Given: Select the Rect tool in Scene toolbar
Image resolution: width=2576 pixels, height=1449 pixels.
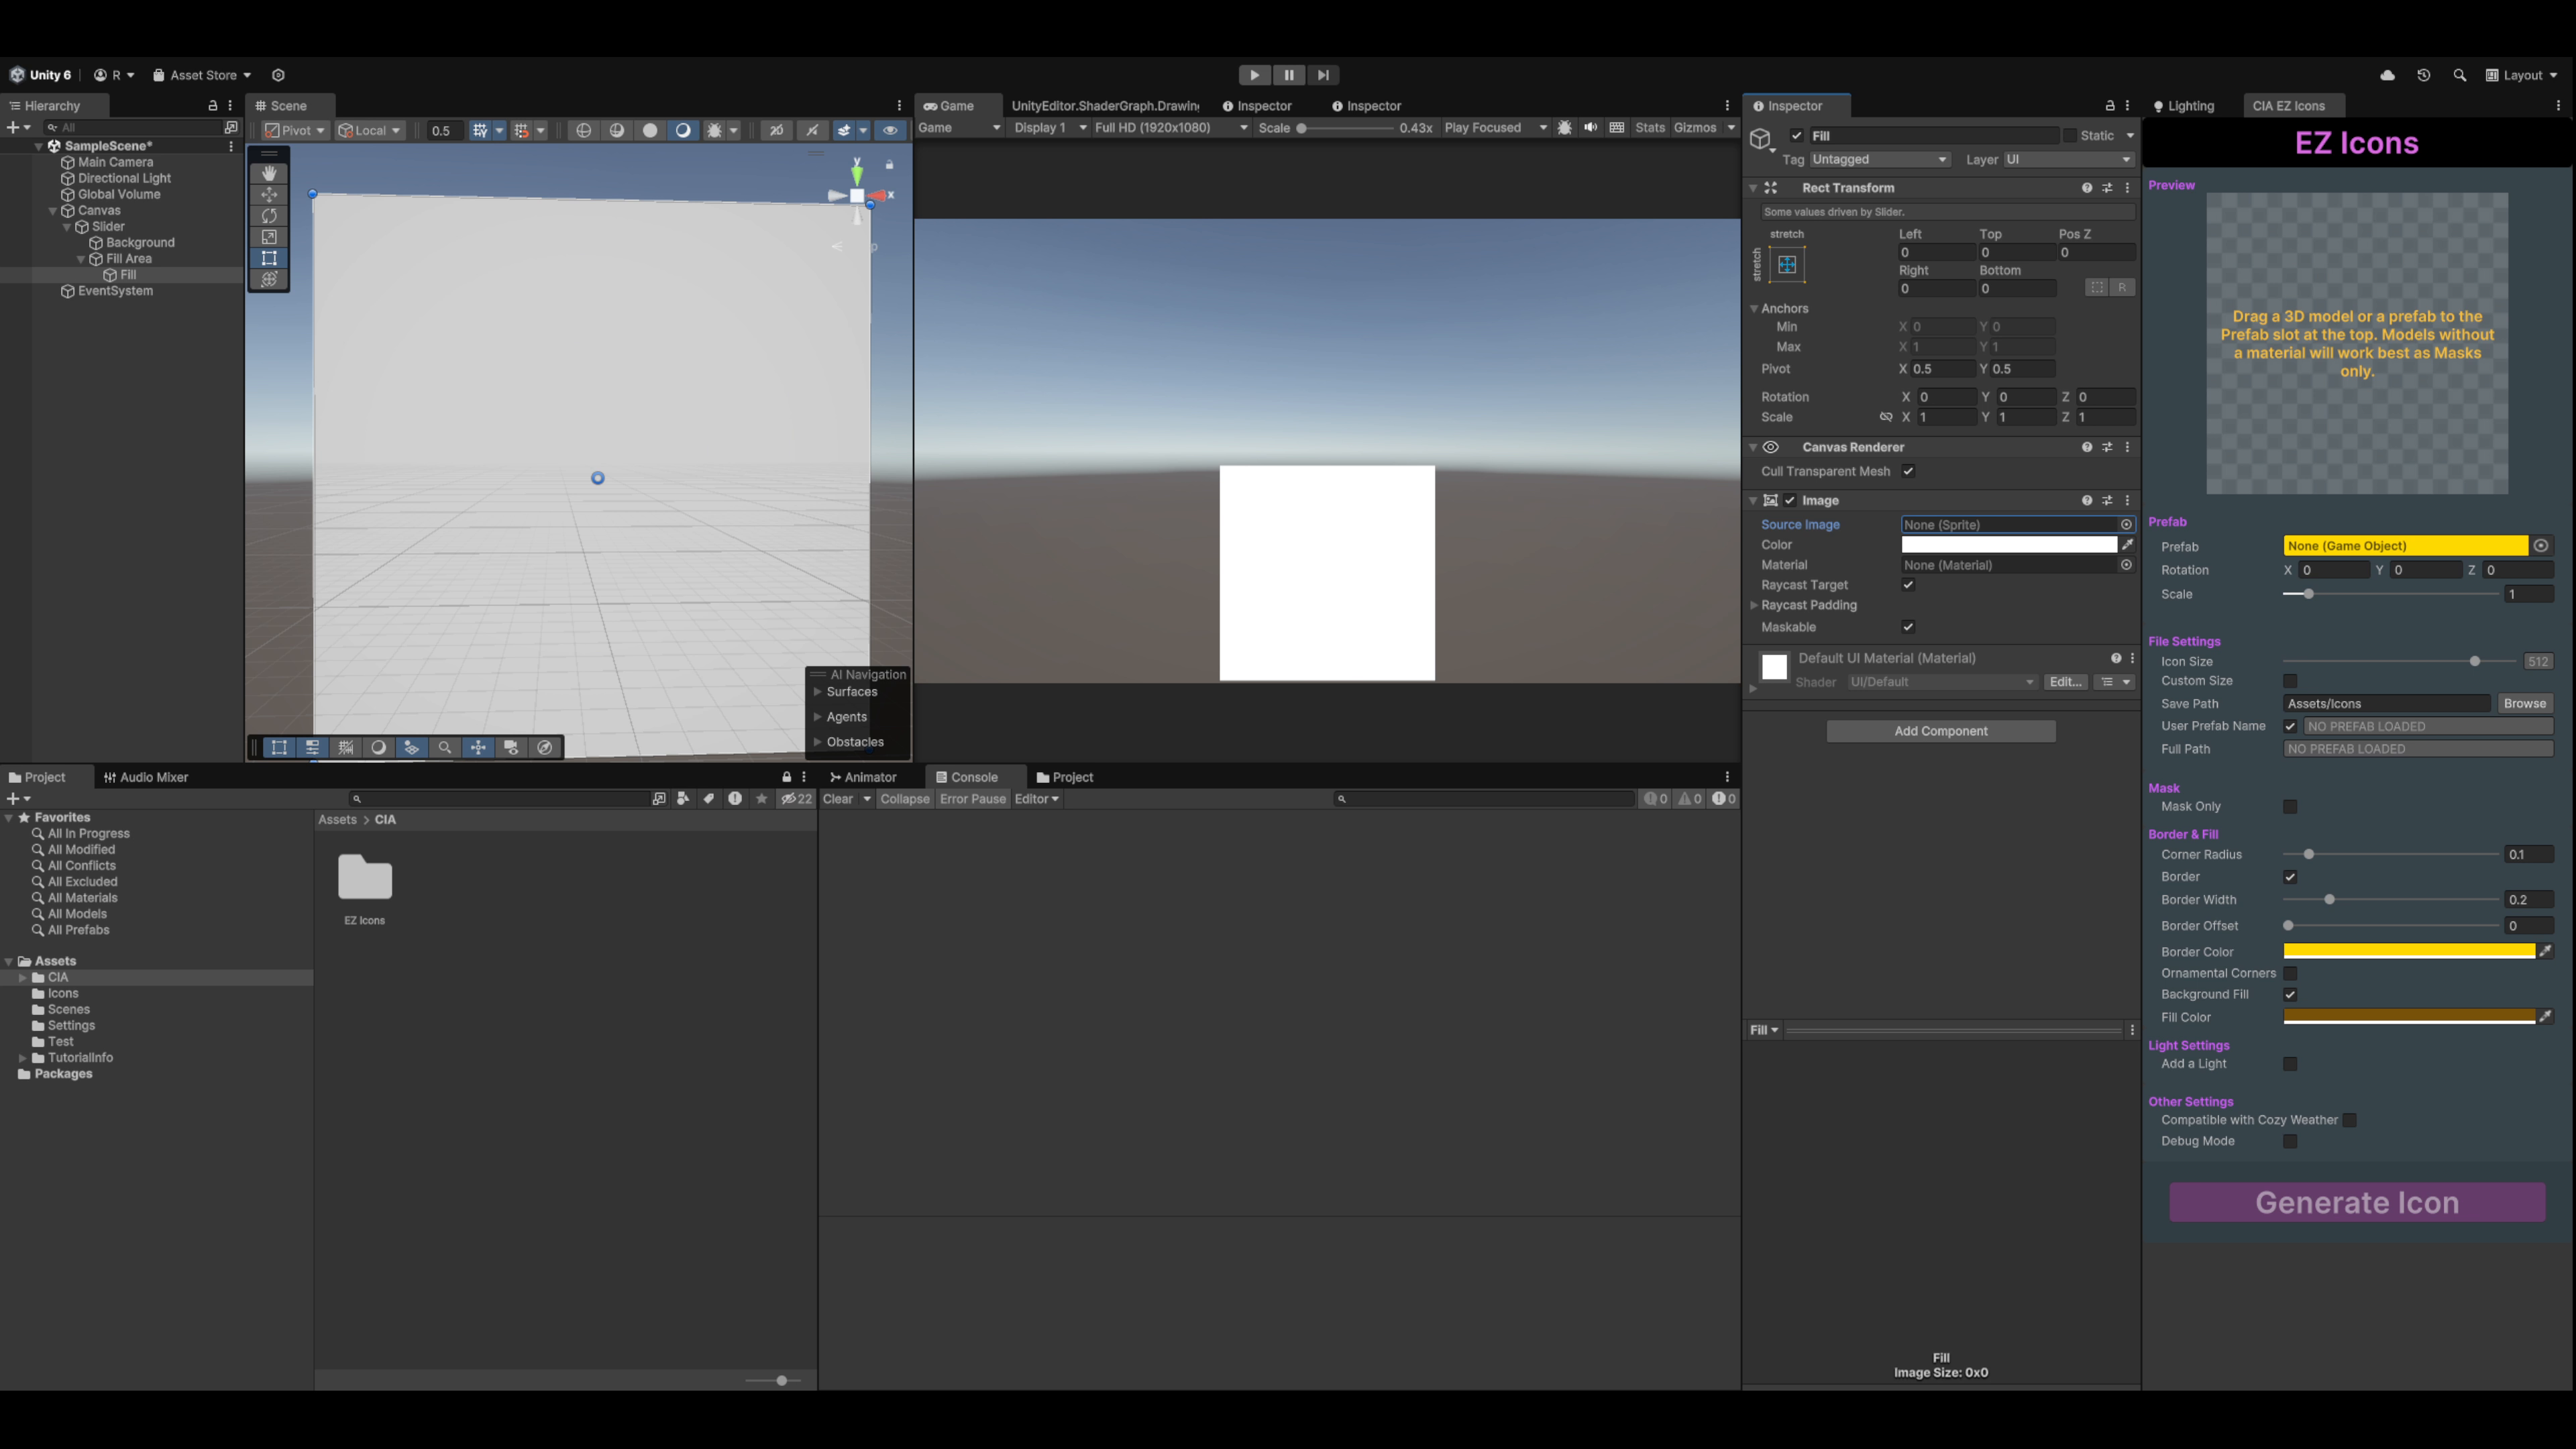Looking at the screenshot, I should [x=269, y=258].
